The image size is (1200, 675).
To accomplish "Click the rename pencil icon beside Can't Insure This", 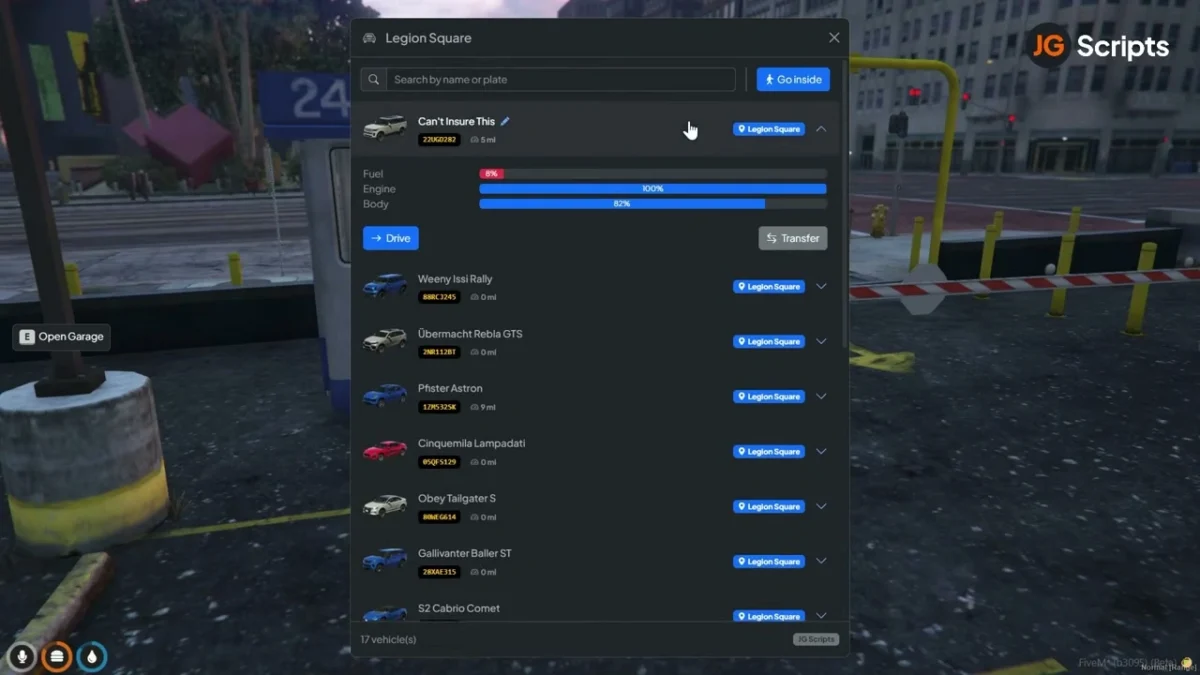I will [x=505, y=121].
